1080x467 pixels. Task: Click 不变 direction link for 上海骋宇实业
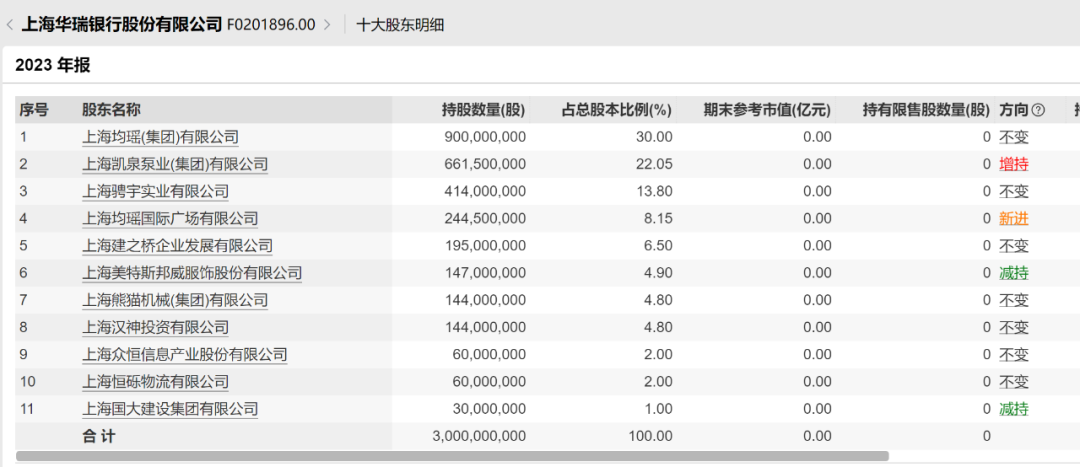pos(1014,191)
